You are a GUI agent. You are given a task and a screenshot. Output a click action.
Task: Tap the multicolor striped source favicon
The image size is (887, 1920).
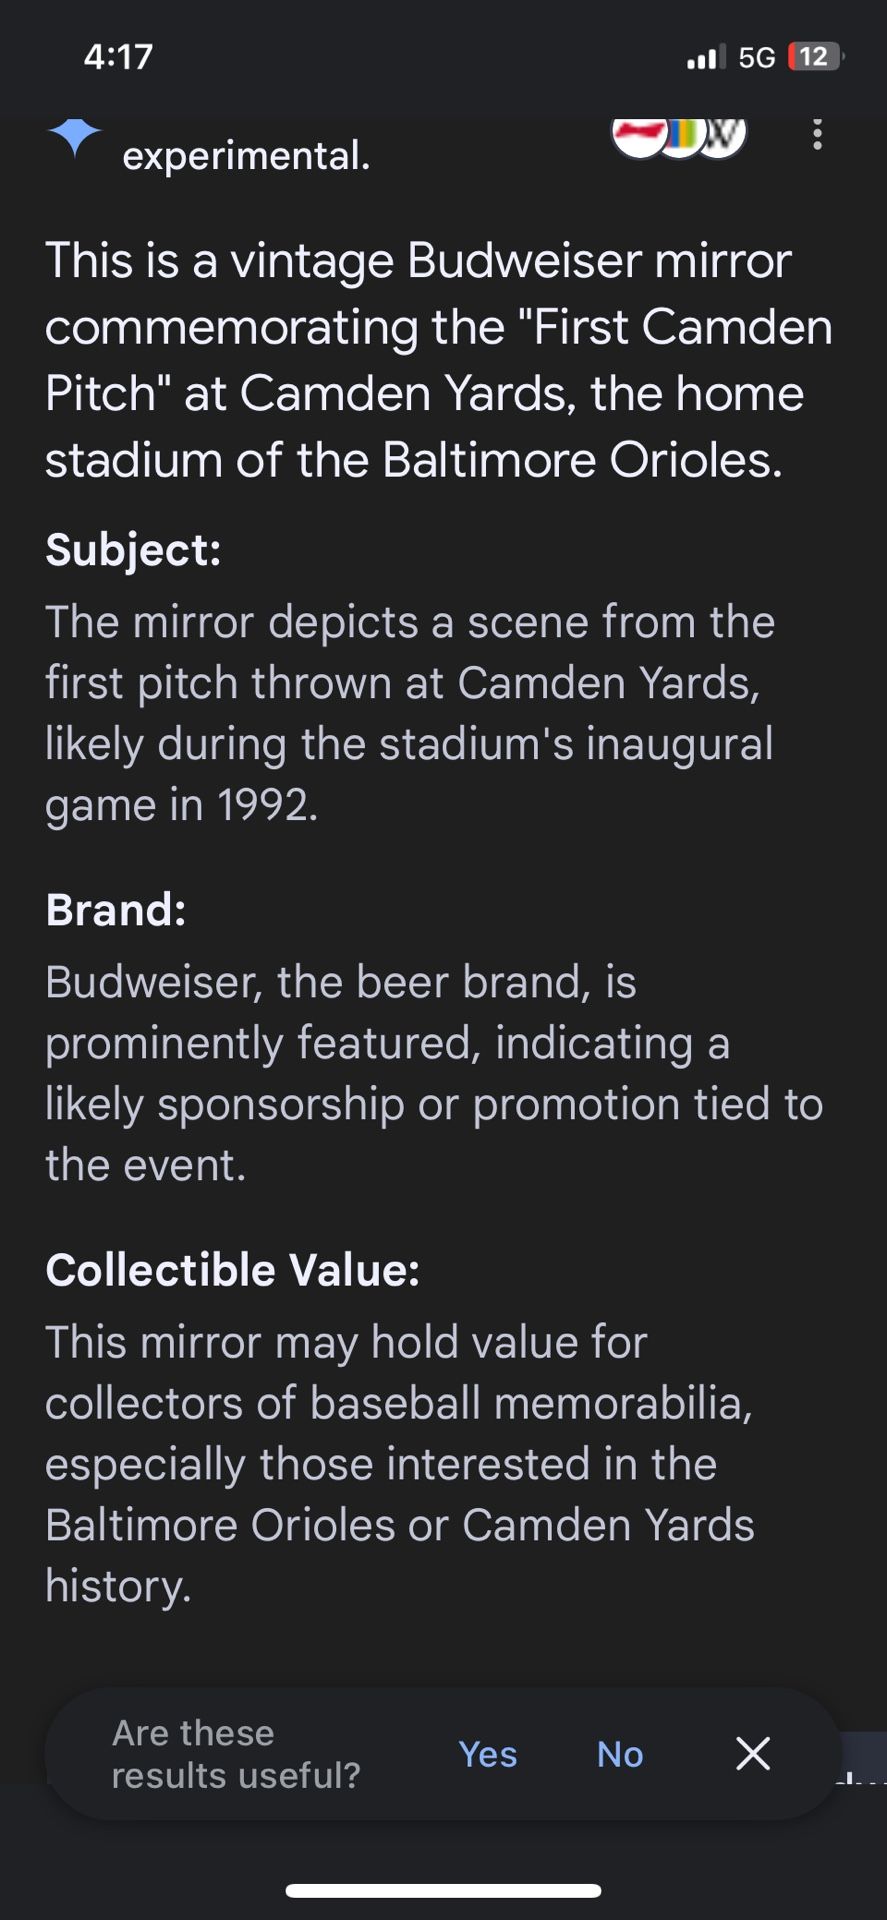[683, 135]
